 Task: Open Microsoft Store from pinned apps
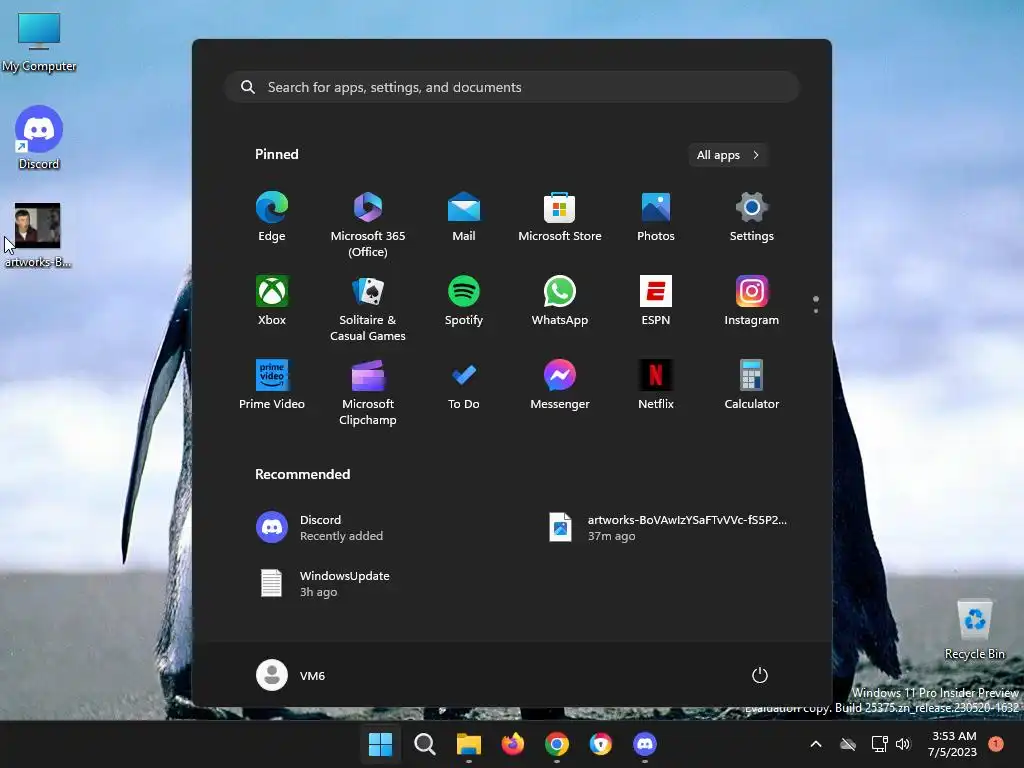tap(560, 217)
